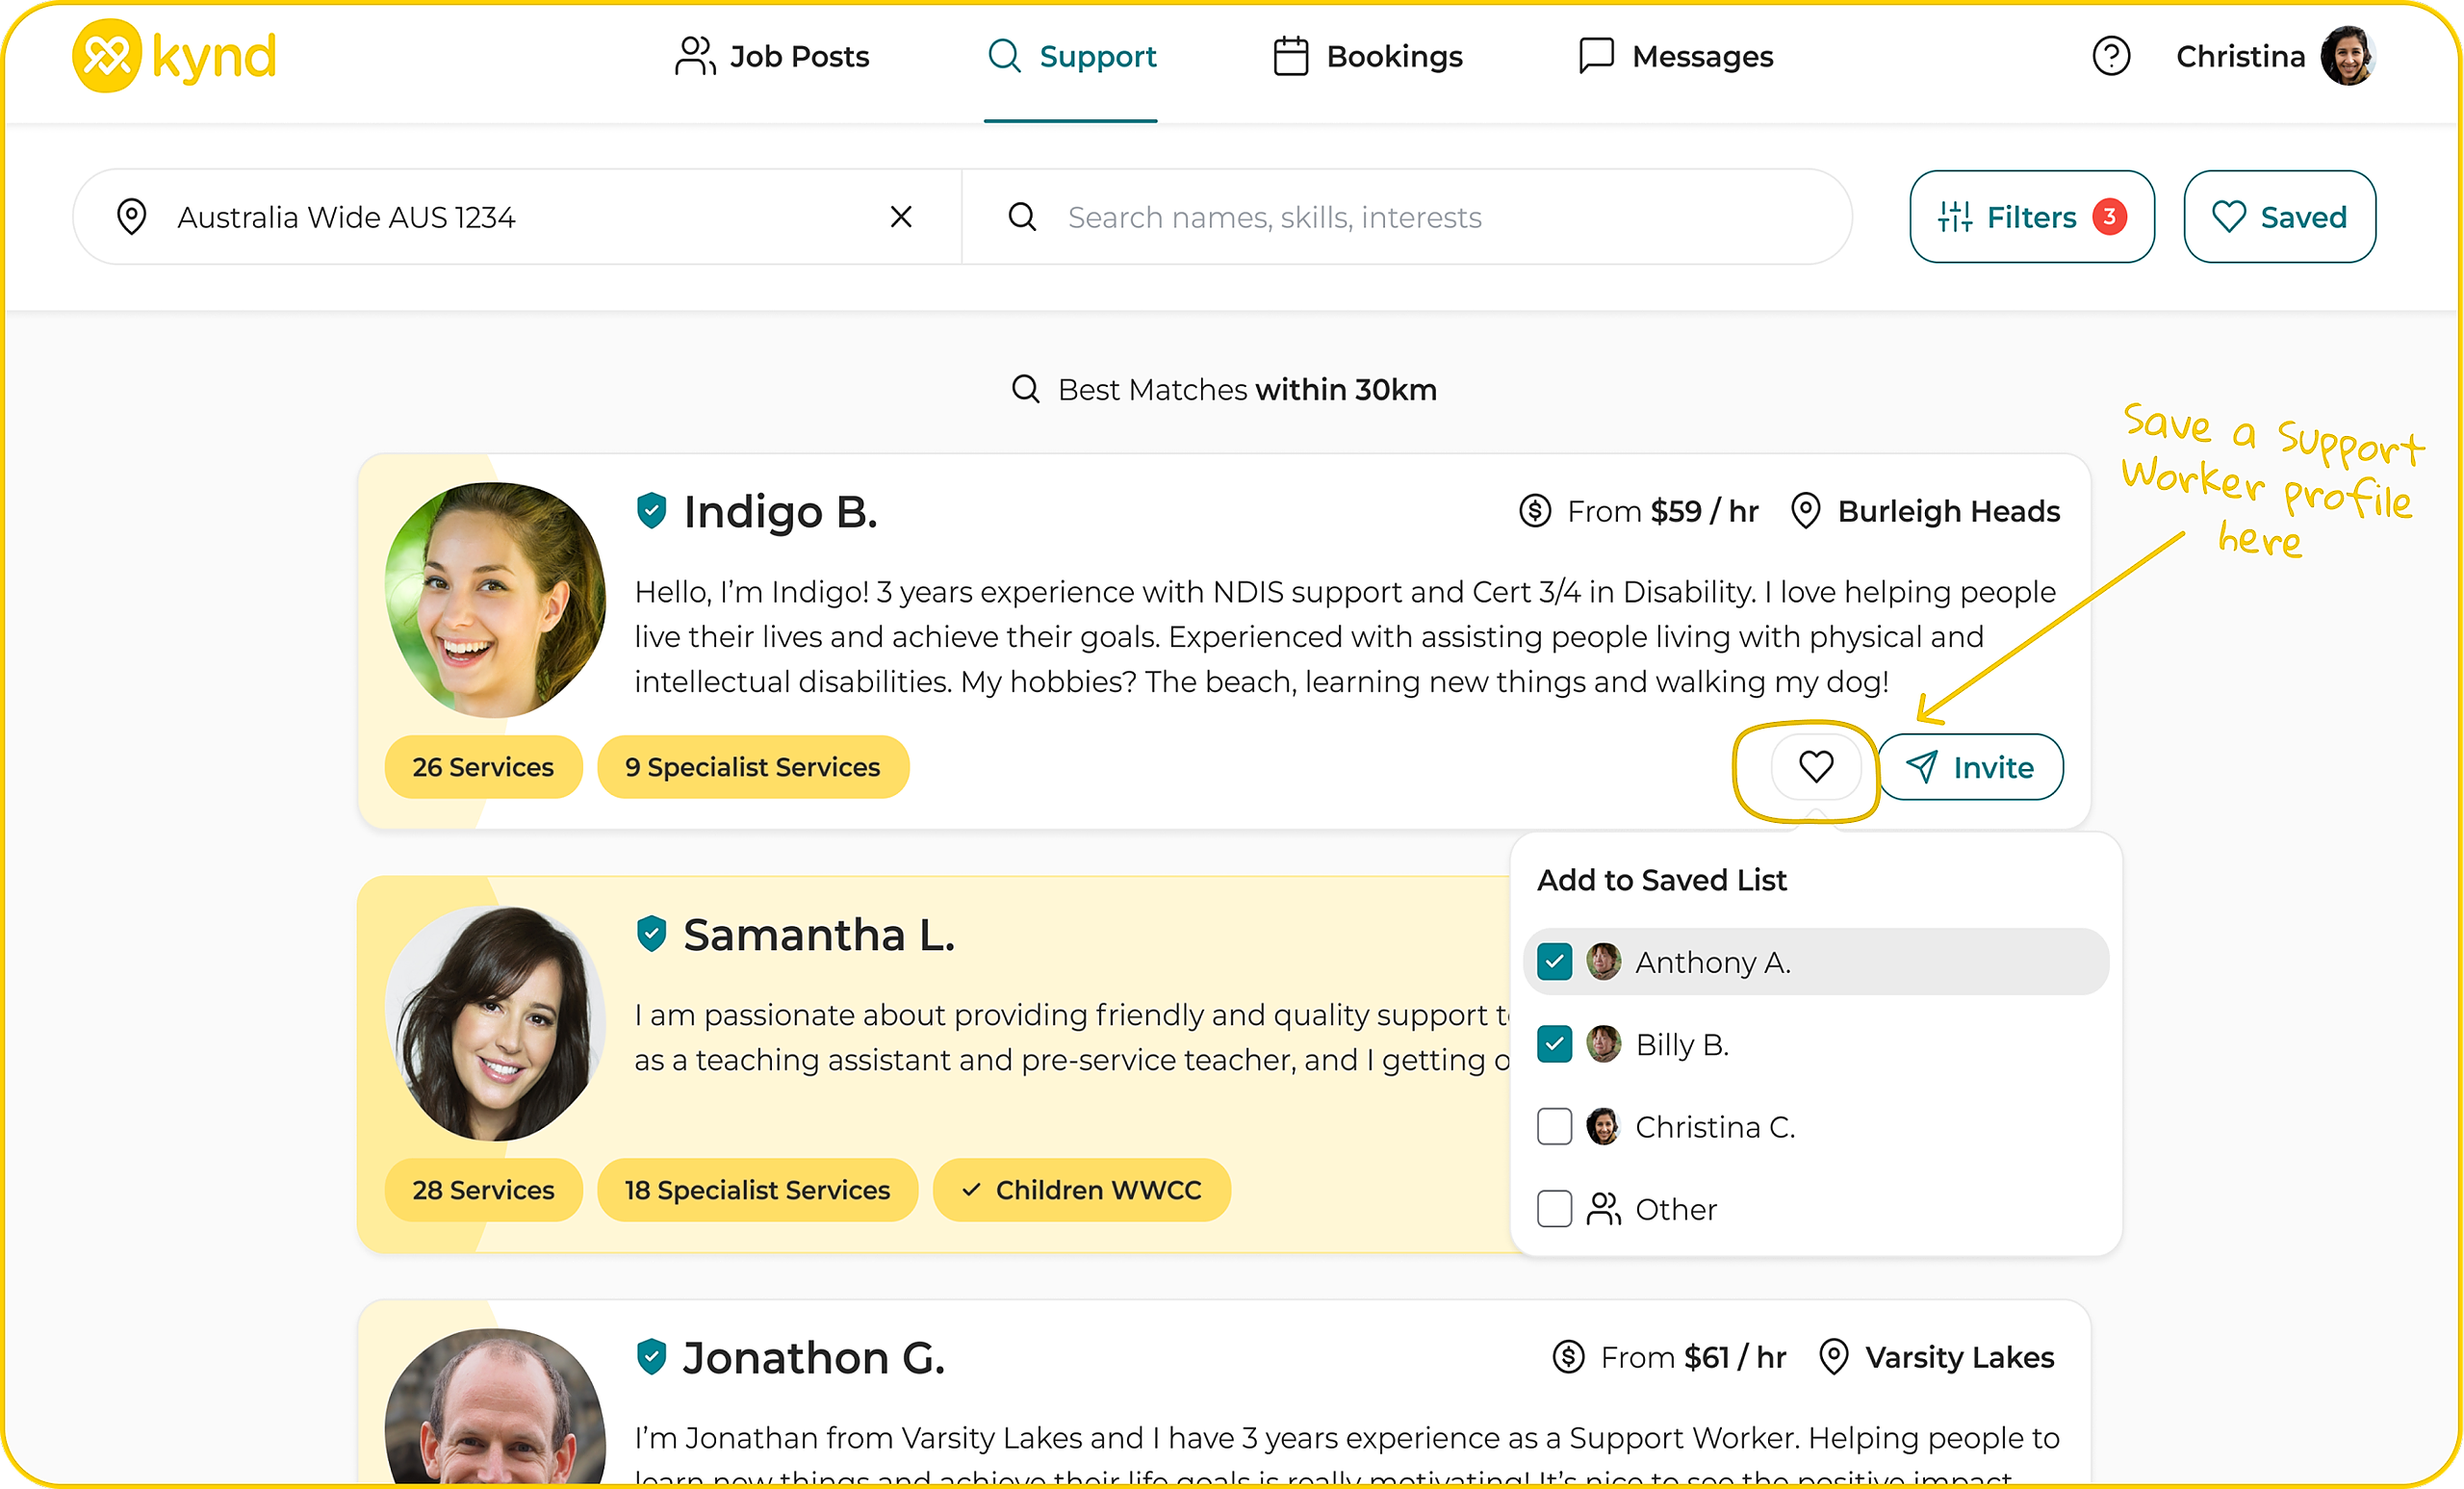Clear the location with the X icon
2464x1489 pixels.
coord(900,217)
